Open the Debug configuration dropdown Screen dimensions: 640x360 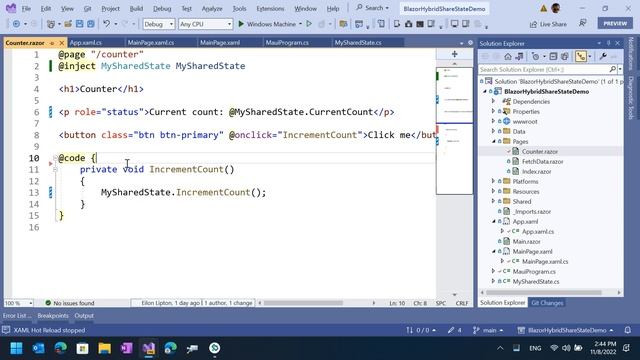159,24
